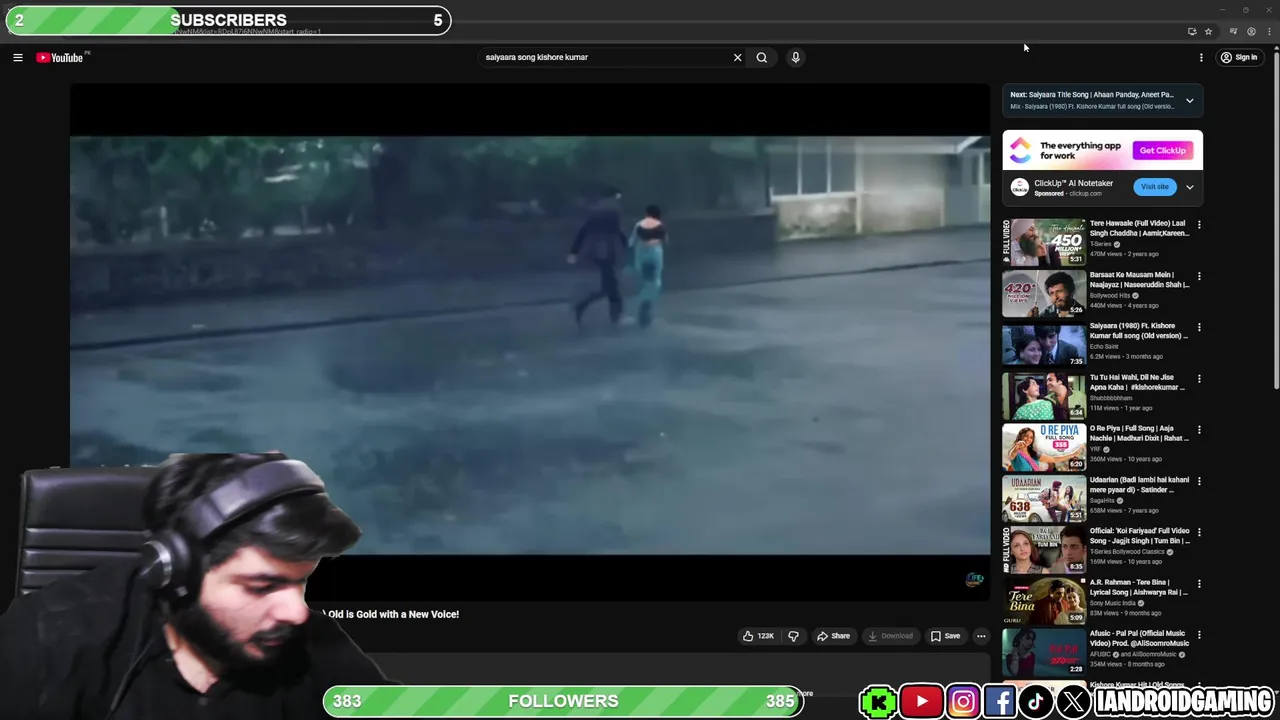Open Barsaat Ke Mausam Mein video title
The width and height of the screenshot is (1280, 720).
tap(1139, 280)
